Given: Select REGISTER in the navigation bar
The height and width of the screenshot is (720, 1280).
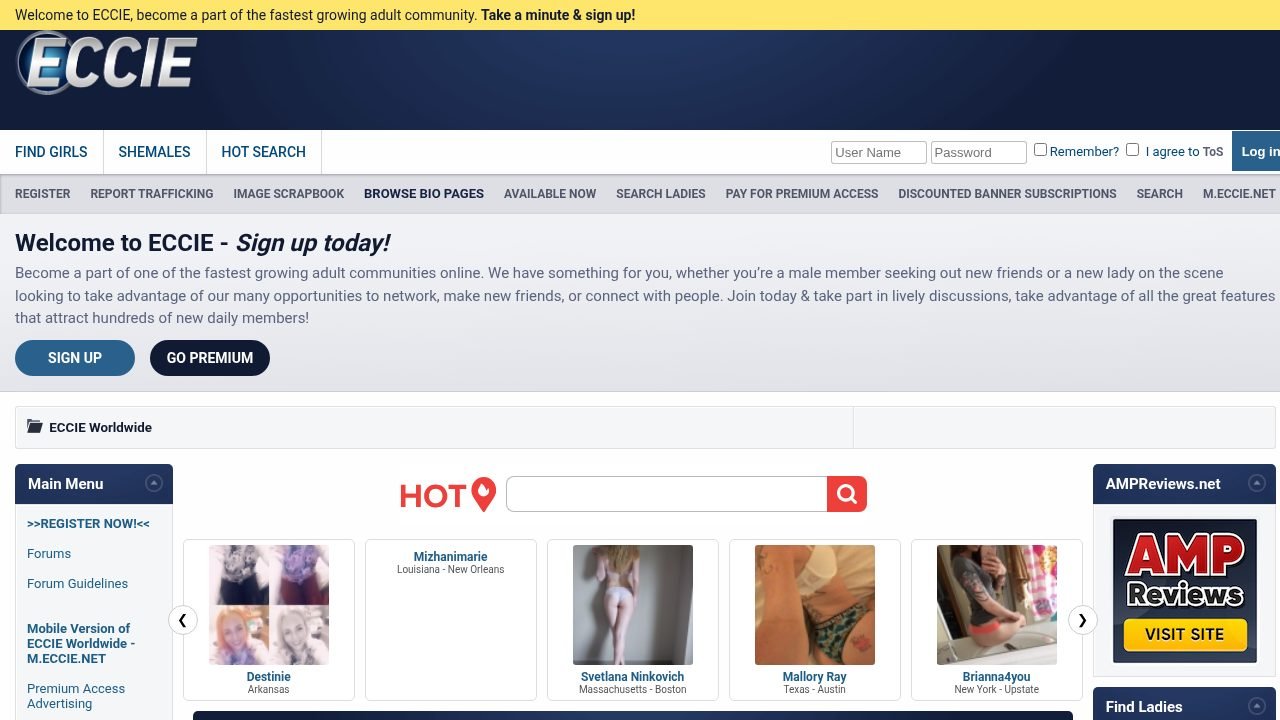Looking at the screenshot, I should click(x=43, y=194).
